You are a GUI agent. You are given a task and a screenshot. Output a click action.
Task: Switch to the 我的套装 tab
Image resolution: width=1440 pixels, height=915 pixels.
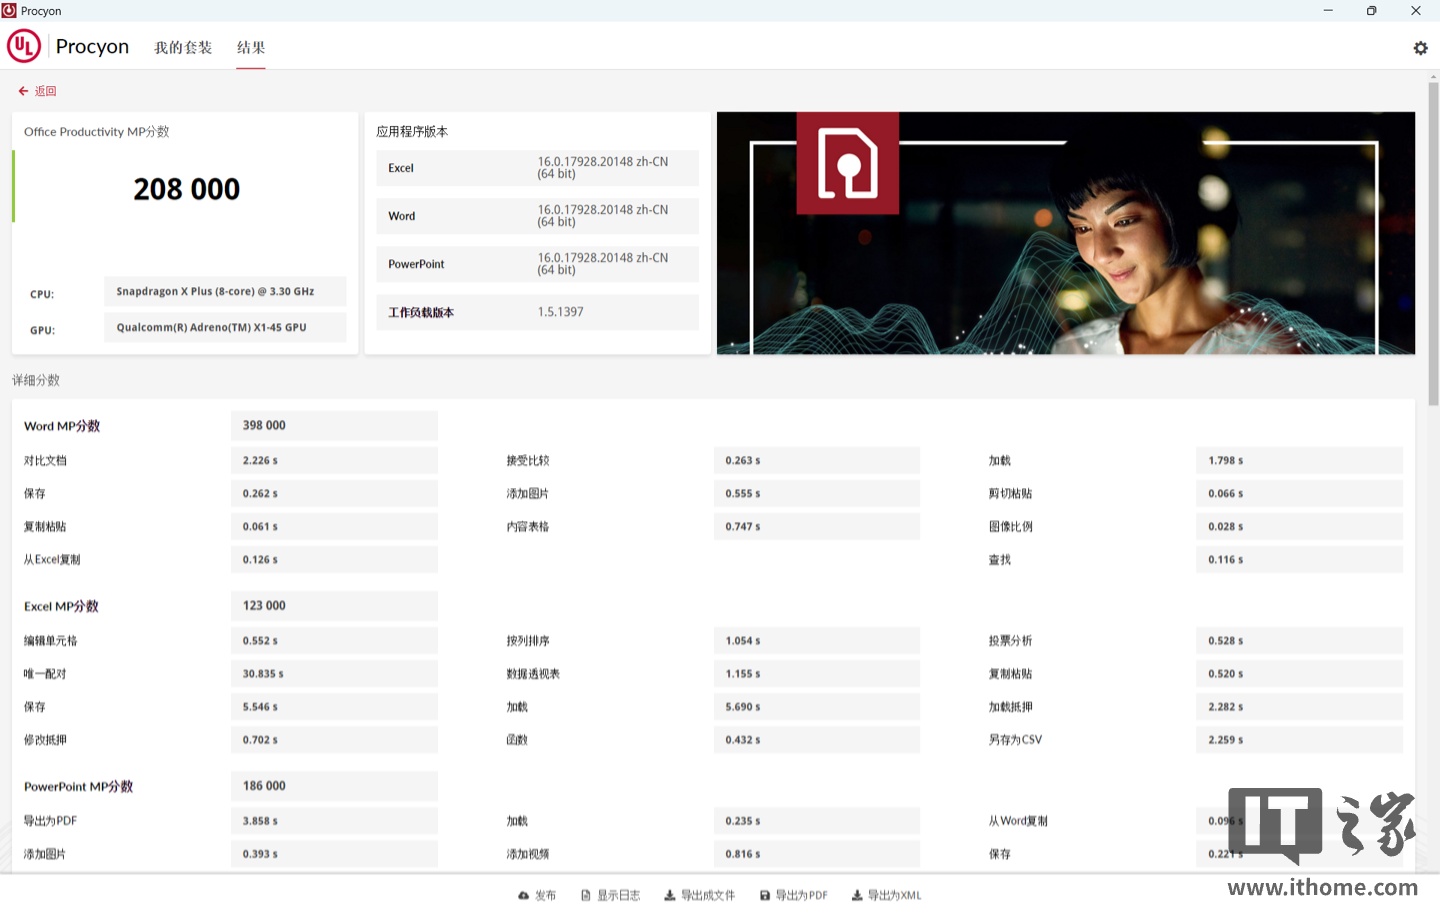pyautogui.click(x=183, y=48)
